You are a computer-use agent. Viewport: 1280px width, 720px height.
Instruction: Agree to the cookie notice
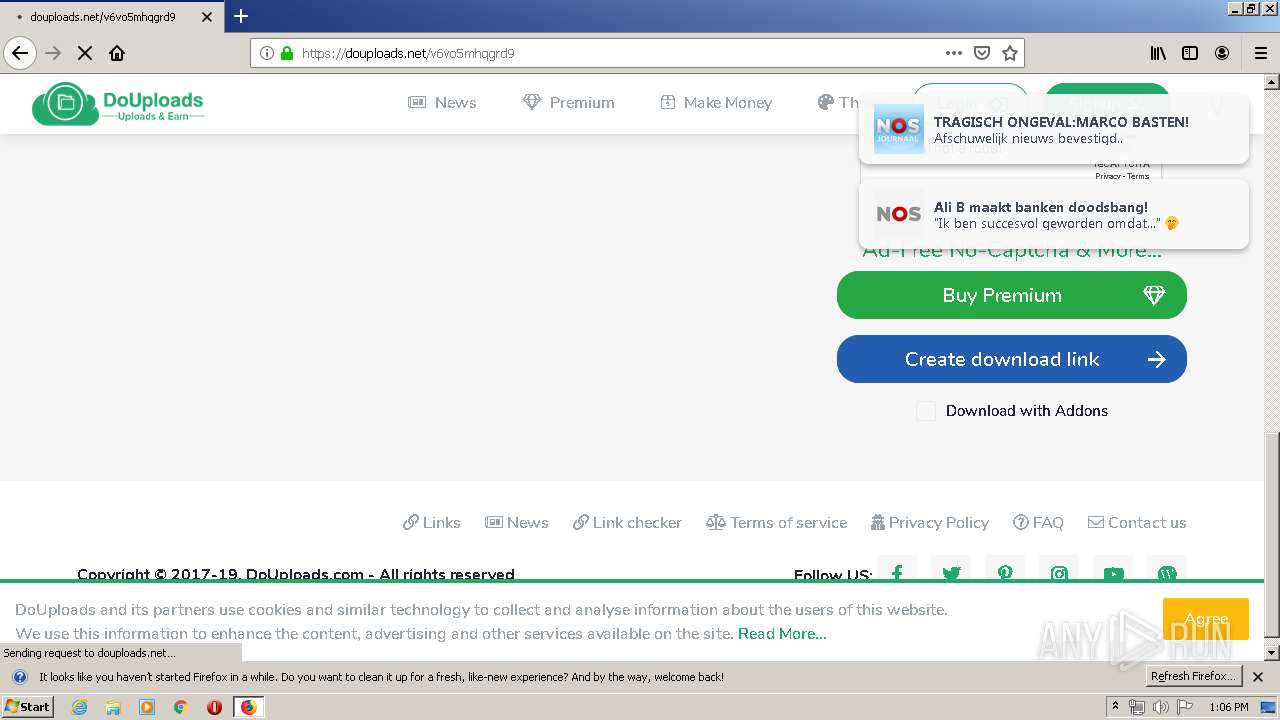pyautogui.click(x=1206, y=619)
